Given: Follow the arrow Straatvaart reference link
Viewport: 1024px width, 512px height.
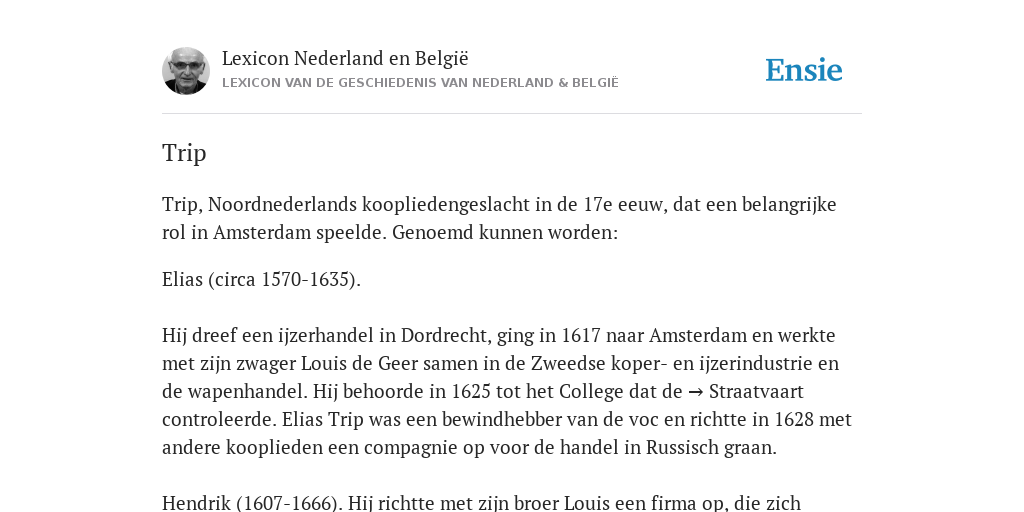Looking at the screenshot, I should [x=745, y=391].
